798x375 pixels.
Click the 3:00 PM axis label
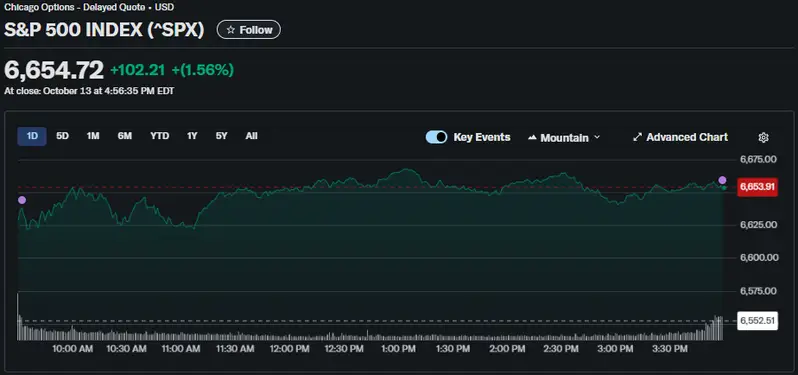(x=615, y=349)
